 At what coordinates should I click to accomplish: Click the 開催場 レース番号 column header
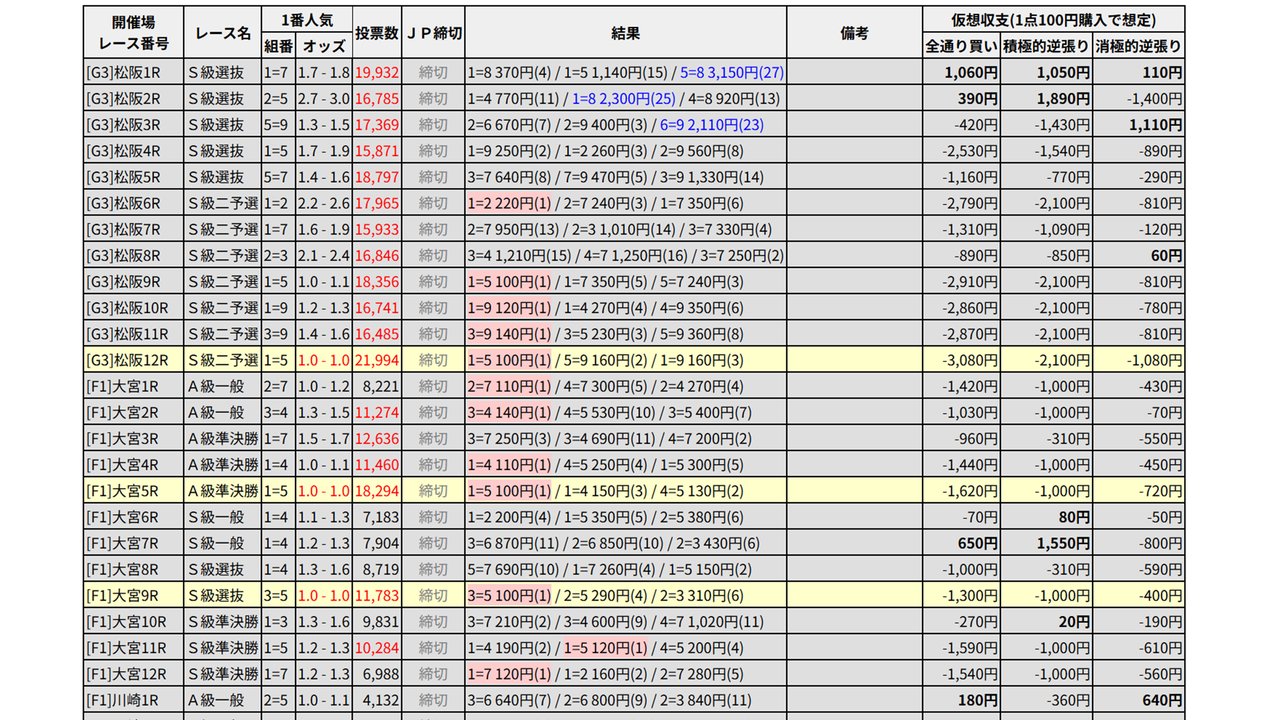(133, 32)
